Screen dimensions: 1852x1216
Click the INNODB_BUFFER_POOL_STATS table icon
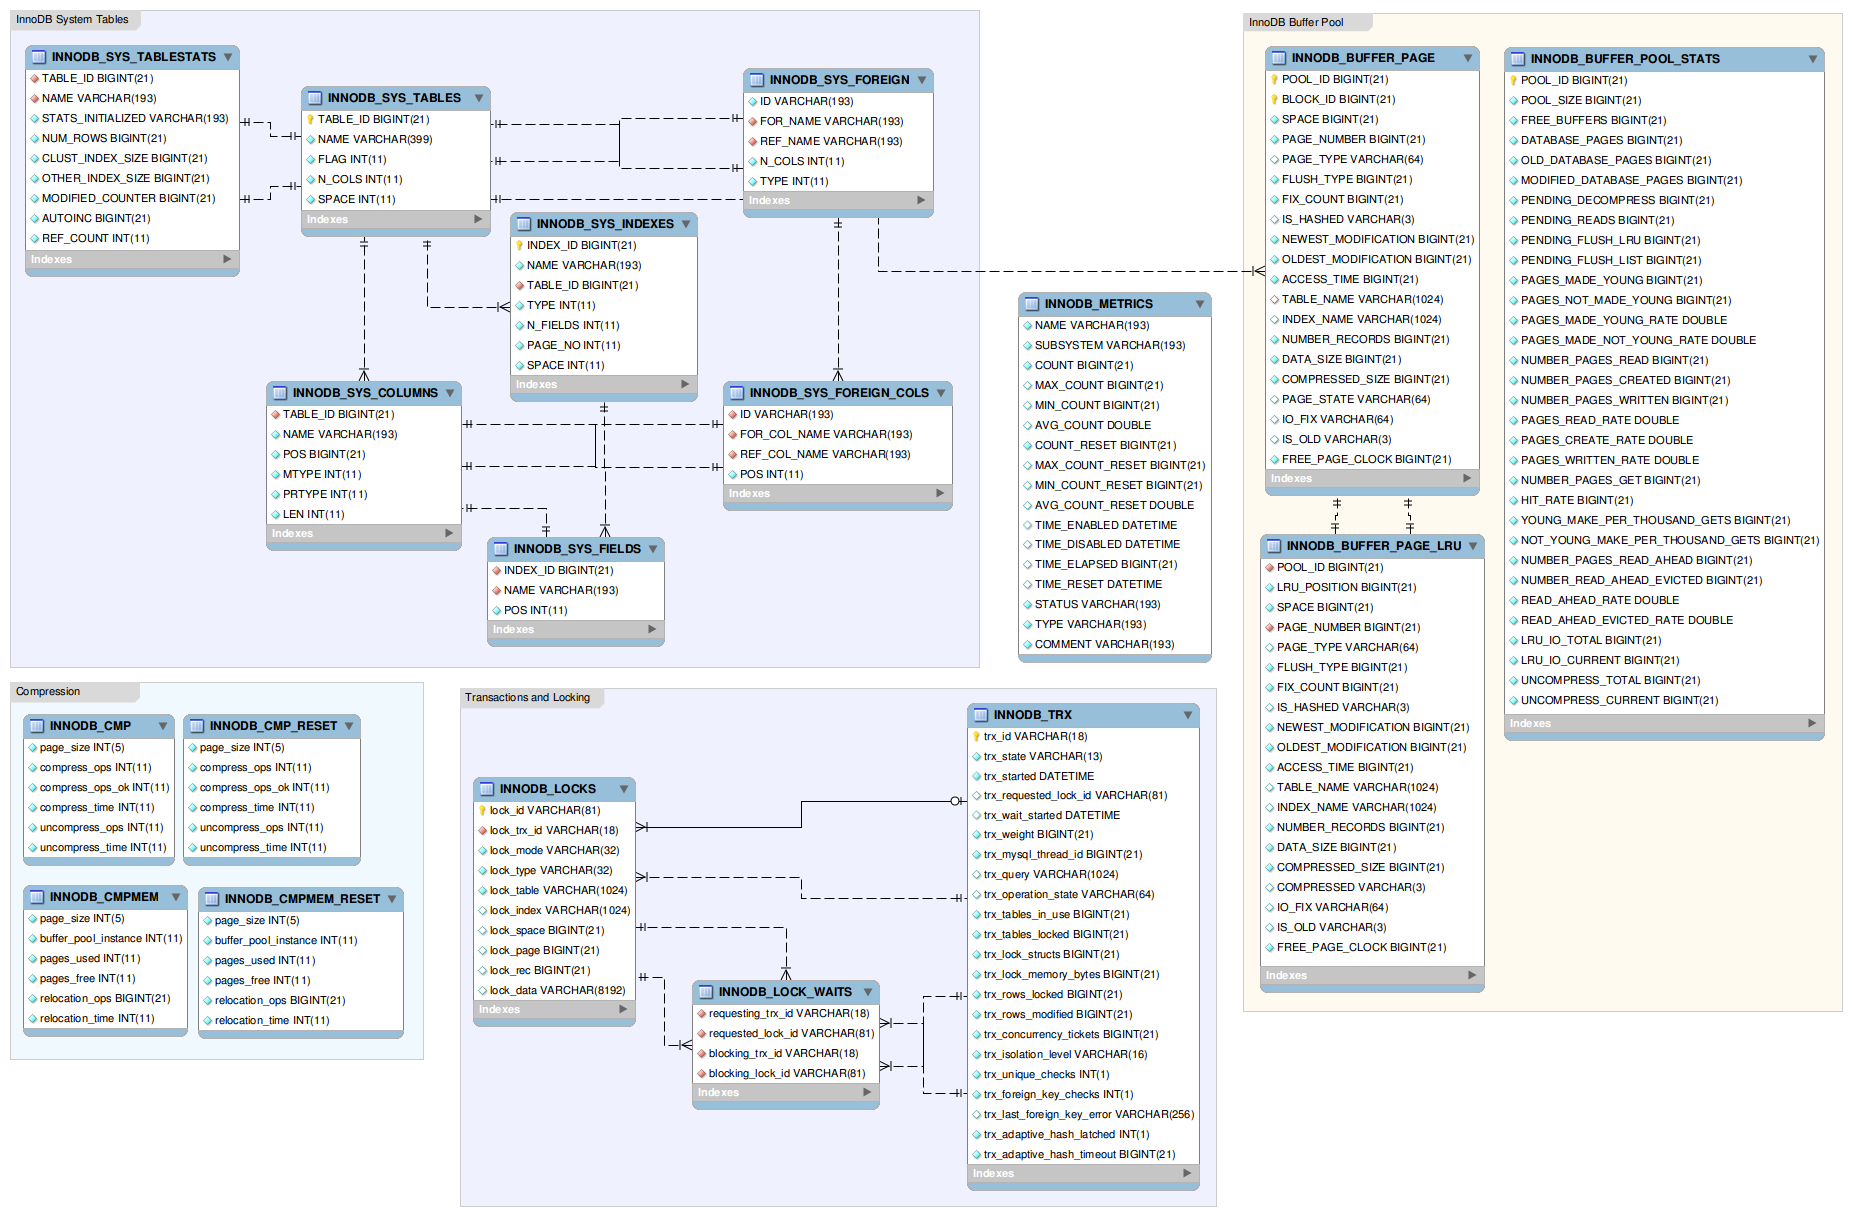tap(1518, 59)
